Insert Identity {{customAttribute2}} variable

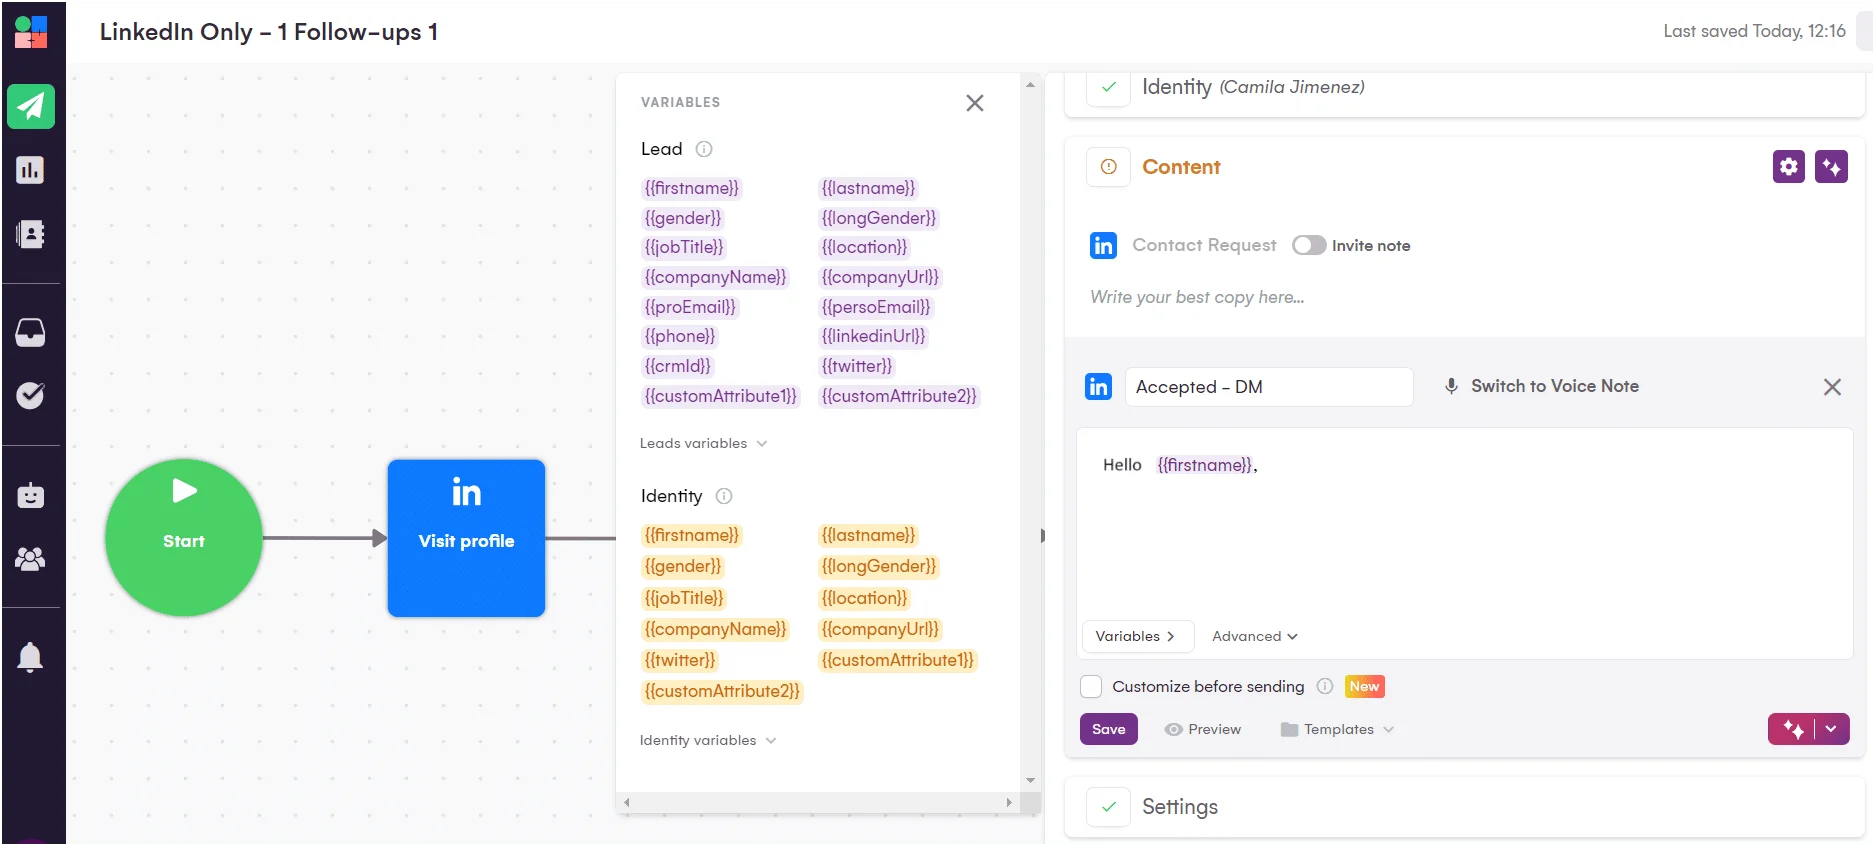point(722,691)
